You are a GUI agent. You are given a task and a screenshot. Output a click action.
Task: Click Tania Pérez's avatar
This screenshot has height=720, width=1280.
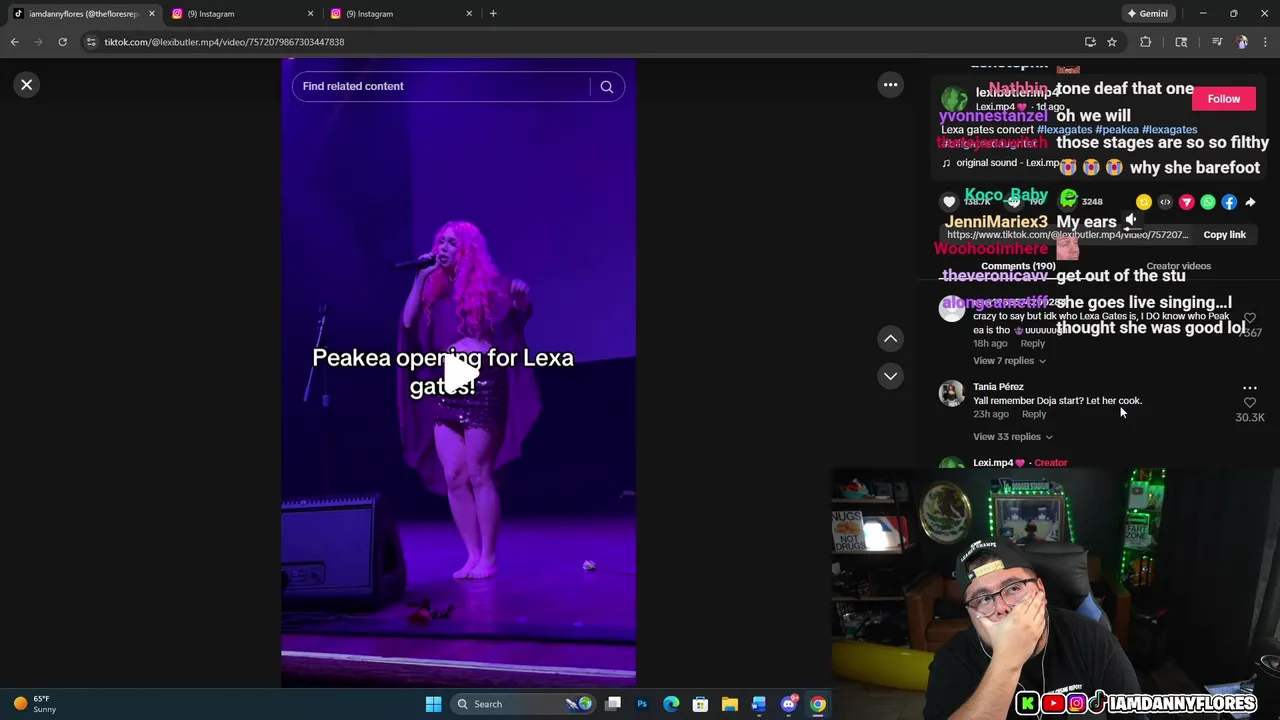pyautogui.click(x=952, y=394)
